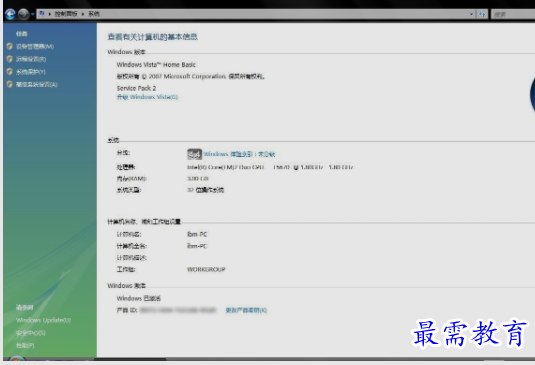Click shield icon next to 远程设置(R)

click(x=10, y=59)
